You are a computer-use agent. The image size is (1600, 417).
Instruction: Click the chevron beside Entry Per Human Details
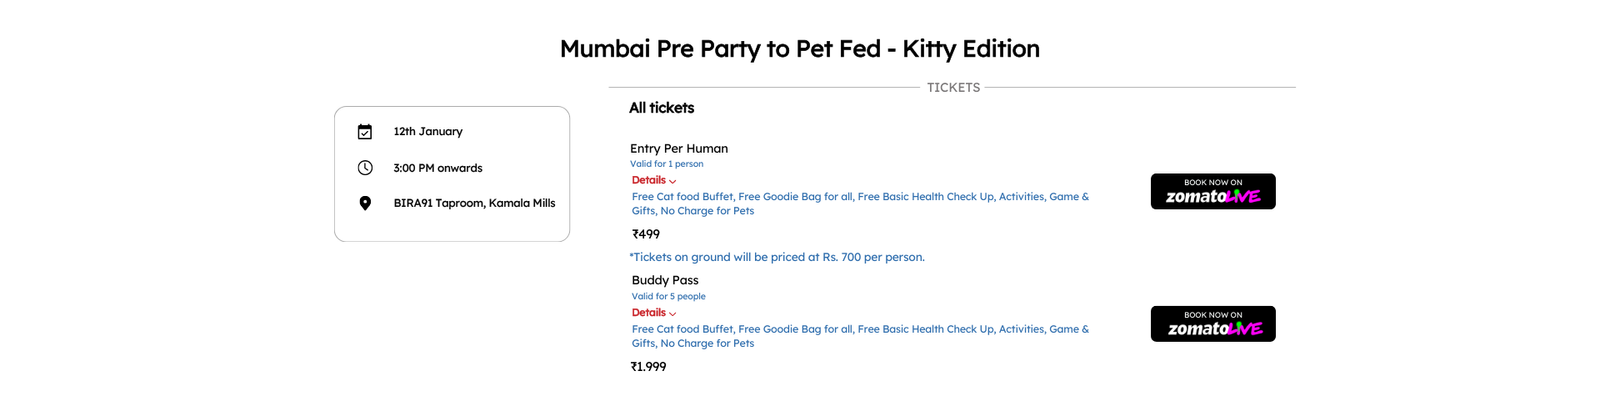673,182
